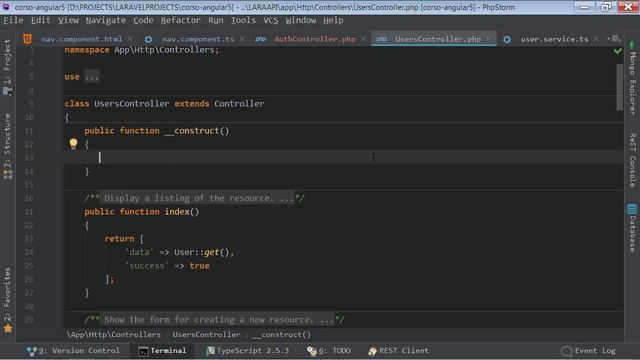This screenshot has height=360, width=640.
Task: Click the yellow lightbulb intention icon
Action: click(x=73, y=143)
